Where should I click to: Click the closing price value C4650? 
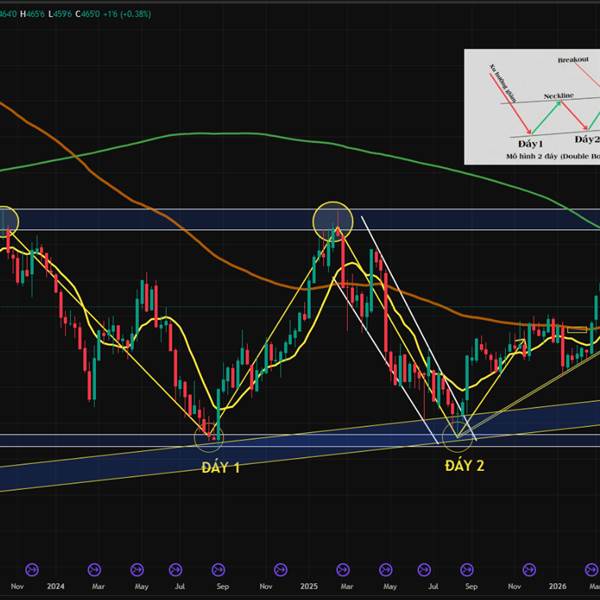(x=87, y=14)
